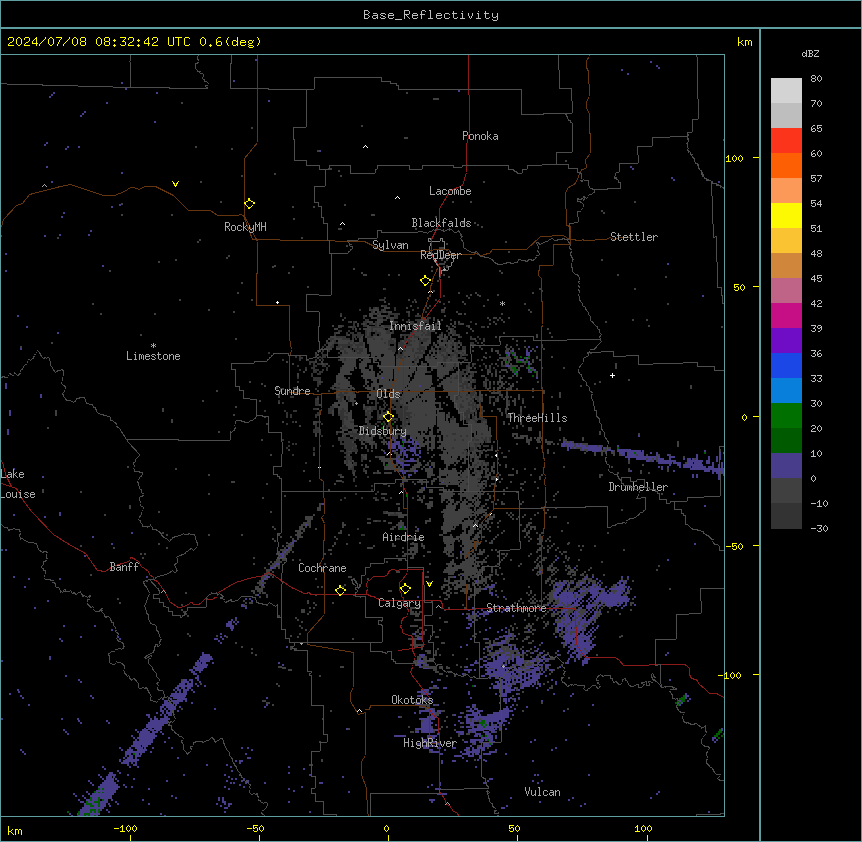The width and height of the screenshot is (862, 842).
Task: Select the 36 dBZ blue color swatch
Action: (x=786, y=365)
